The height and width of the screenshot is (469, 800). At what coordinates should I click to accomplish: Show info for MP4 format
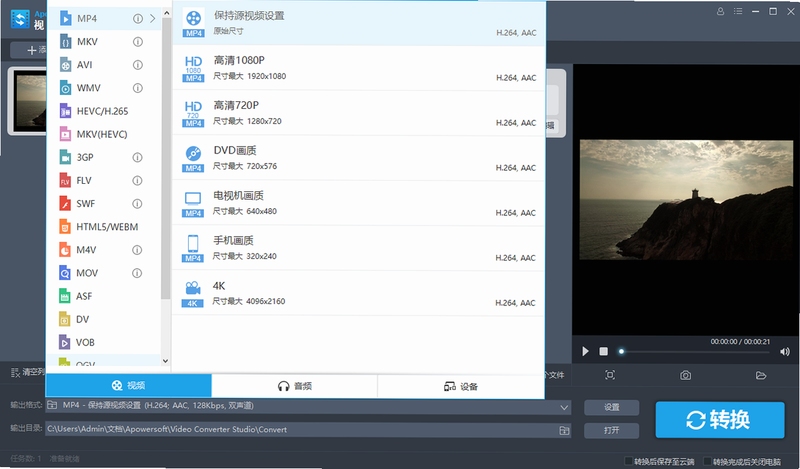tap(138, 18)
